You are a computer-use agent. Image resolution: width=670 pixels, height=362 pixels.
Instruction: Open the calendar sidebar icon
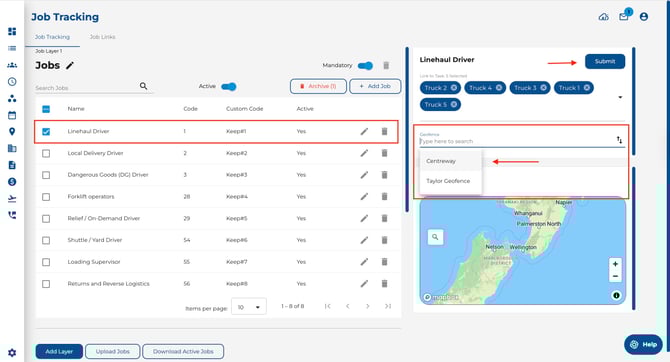12,115
